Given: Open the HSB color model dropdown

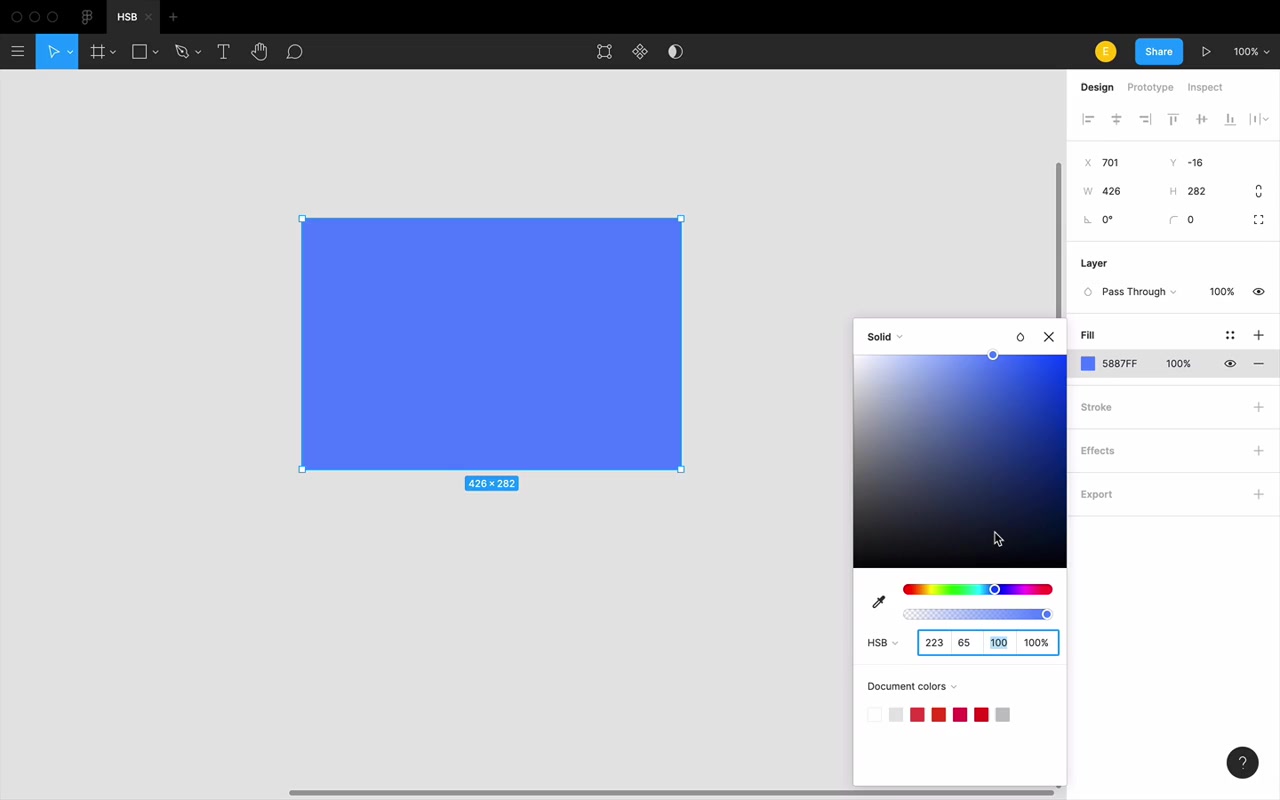Looking at the screenshot, I should (882, 643).
